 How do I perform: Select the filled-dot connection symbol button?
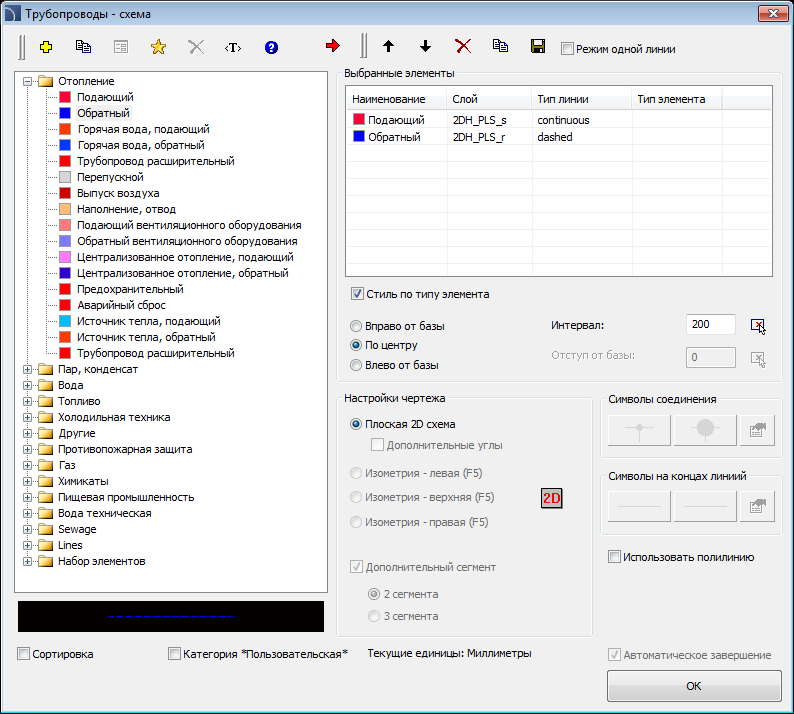coord(705,430)
